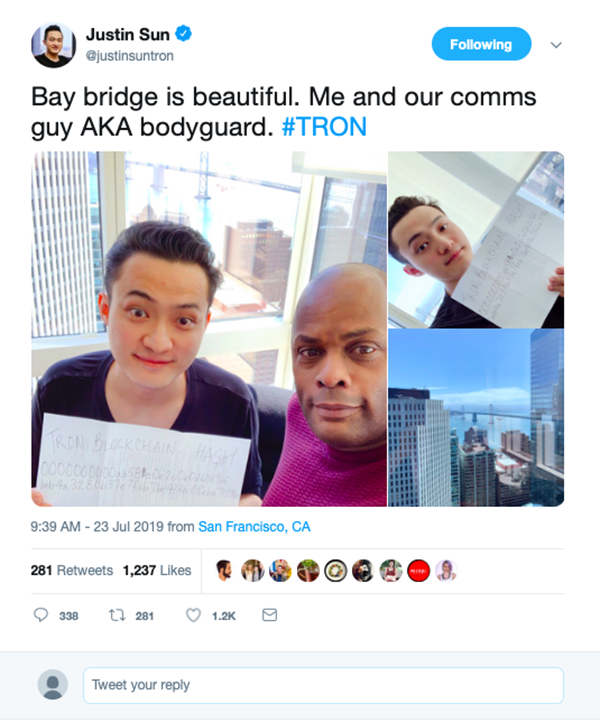Viewport: 600px width, 722px height.
Task: Click the gray default user avatar
Action: coord(52,685)
